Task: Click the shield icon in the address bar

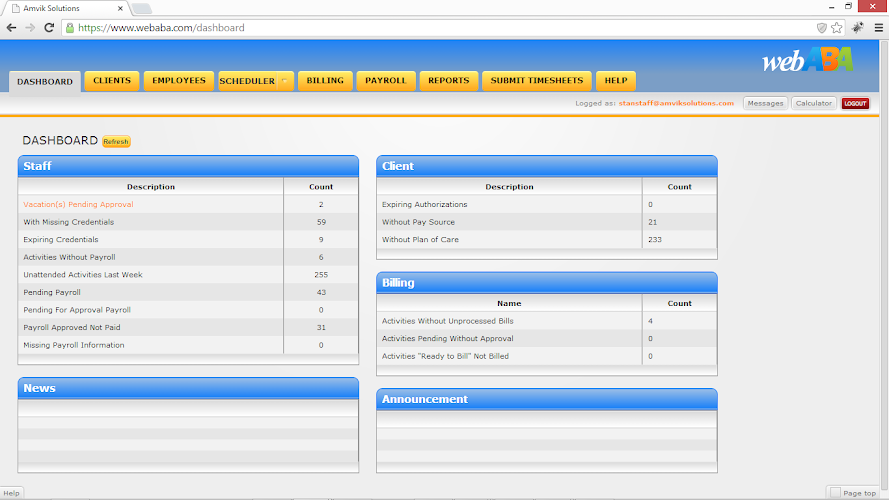Action: [x=821, y=28]
